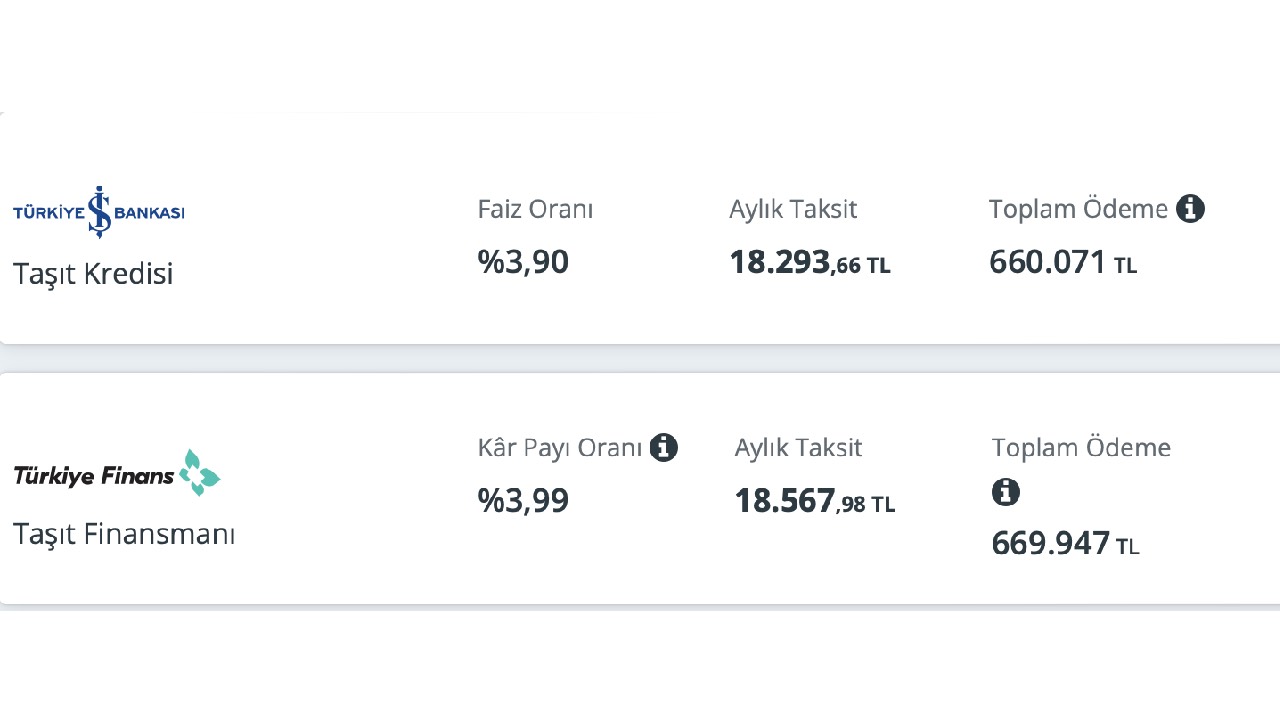Click the 669.947 TL total payment
1280x720 pixels.
1065,544
